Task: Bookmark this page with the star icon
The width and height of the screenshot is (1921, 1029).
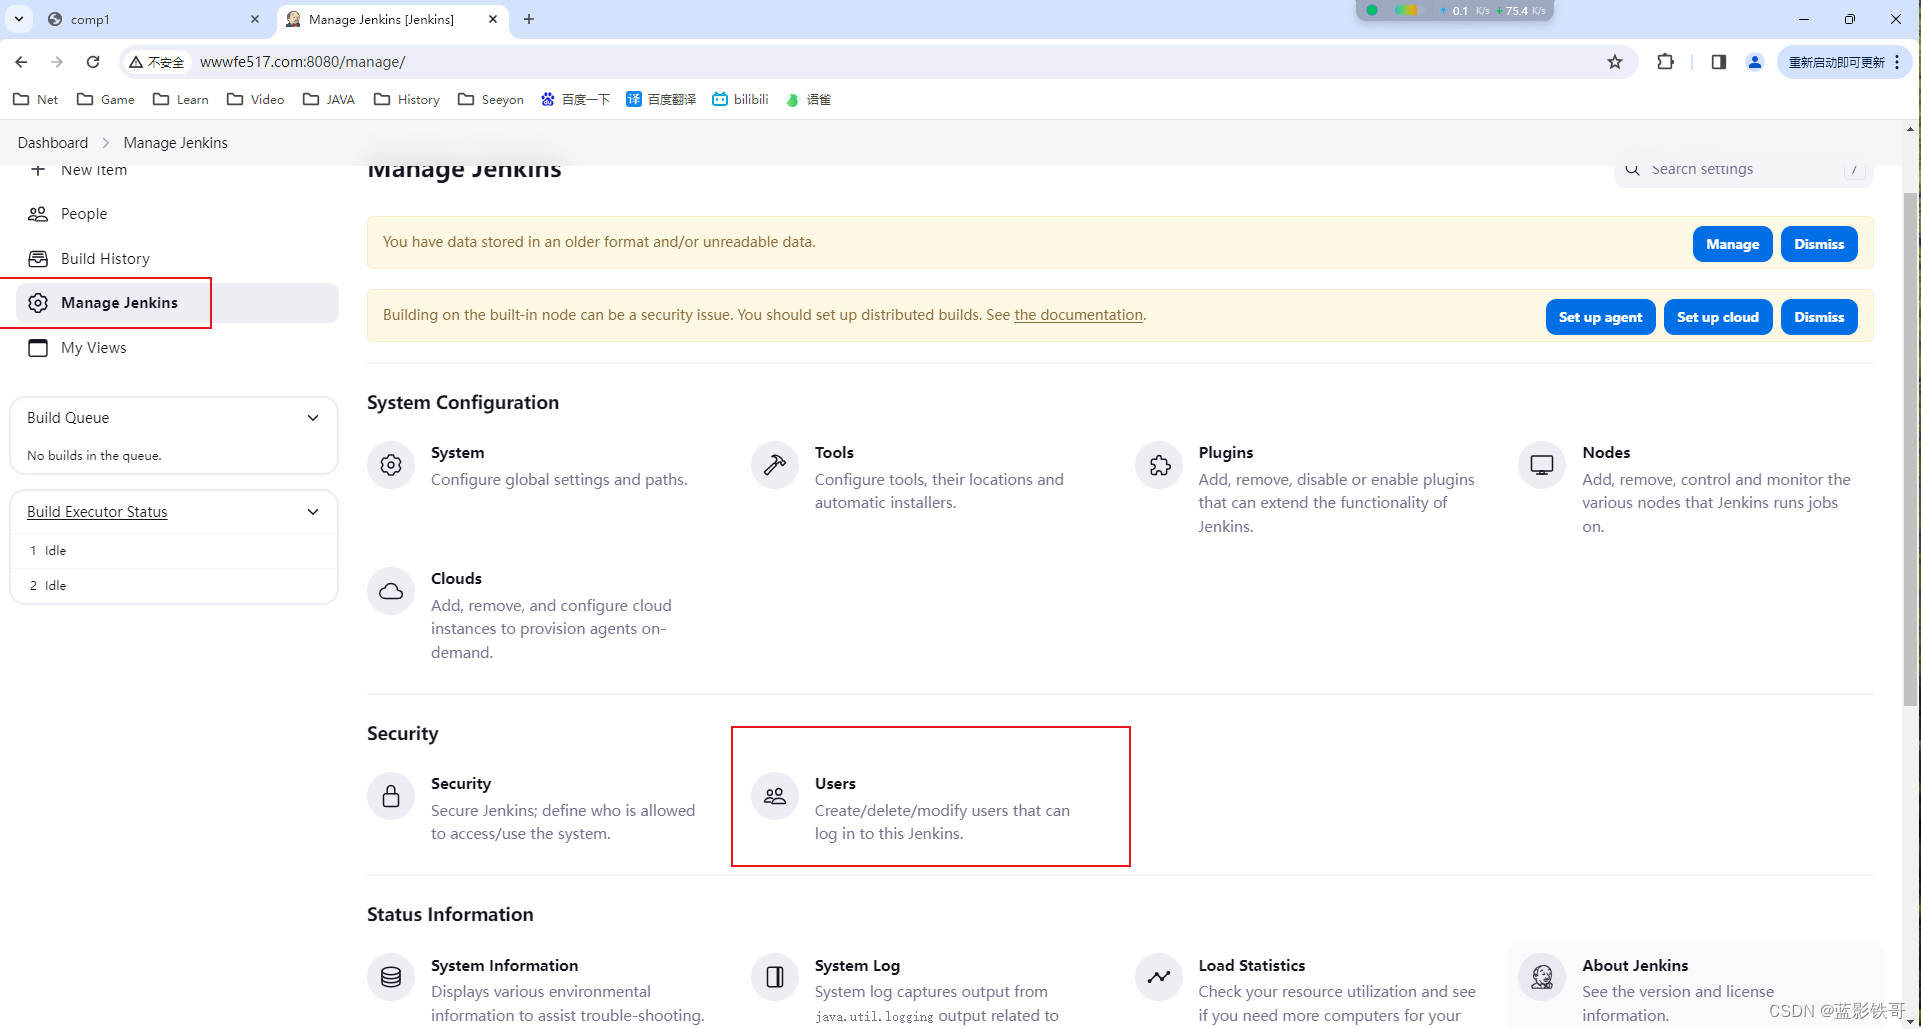Action: pos(1615,62)
